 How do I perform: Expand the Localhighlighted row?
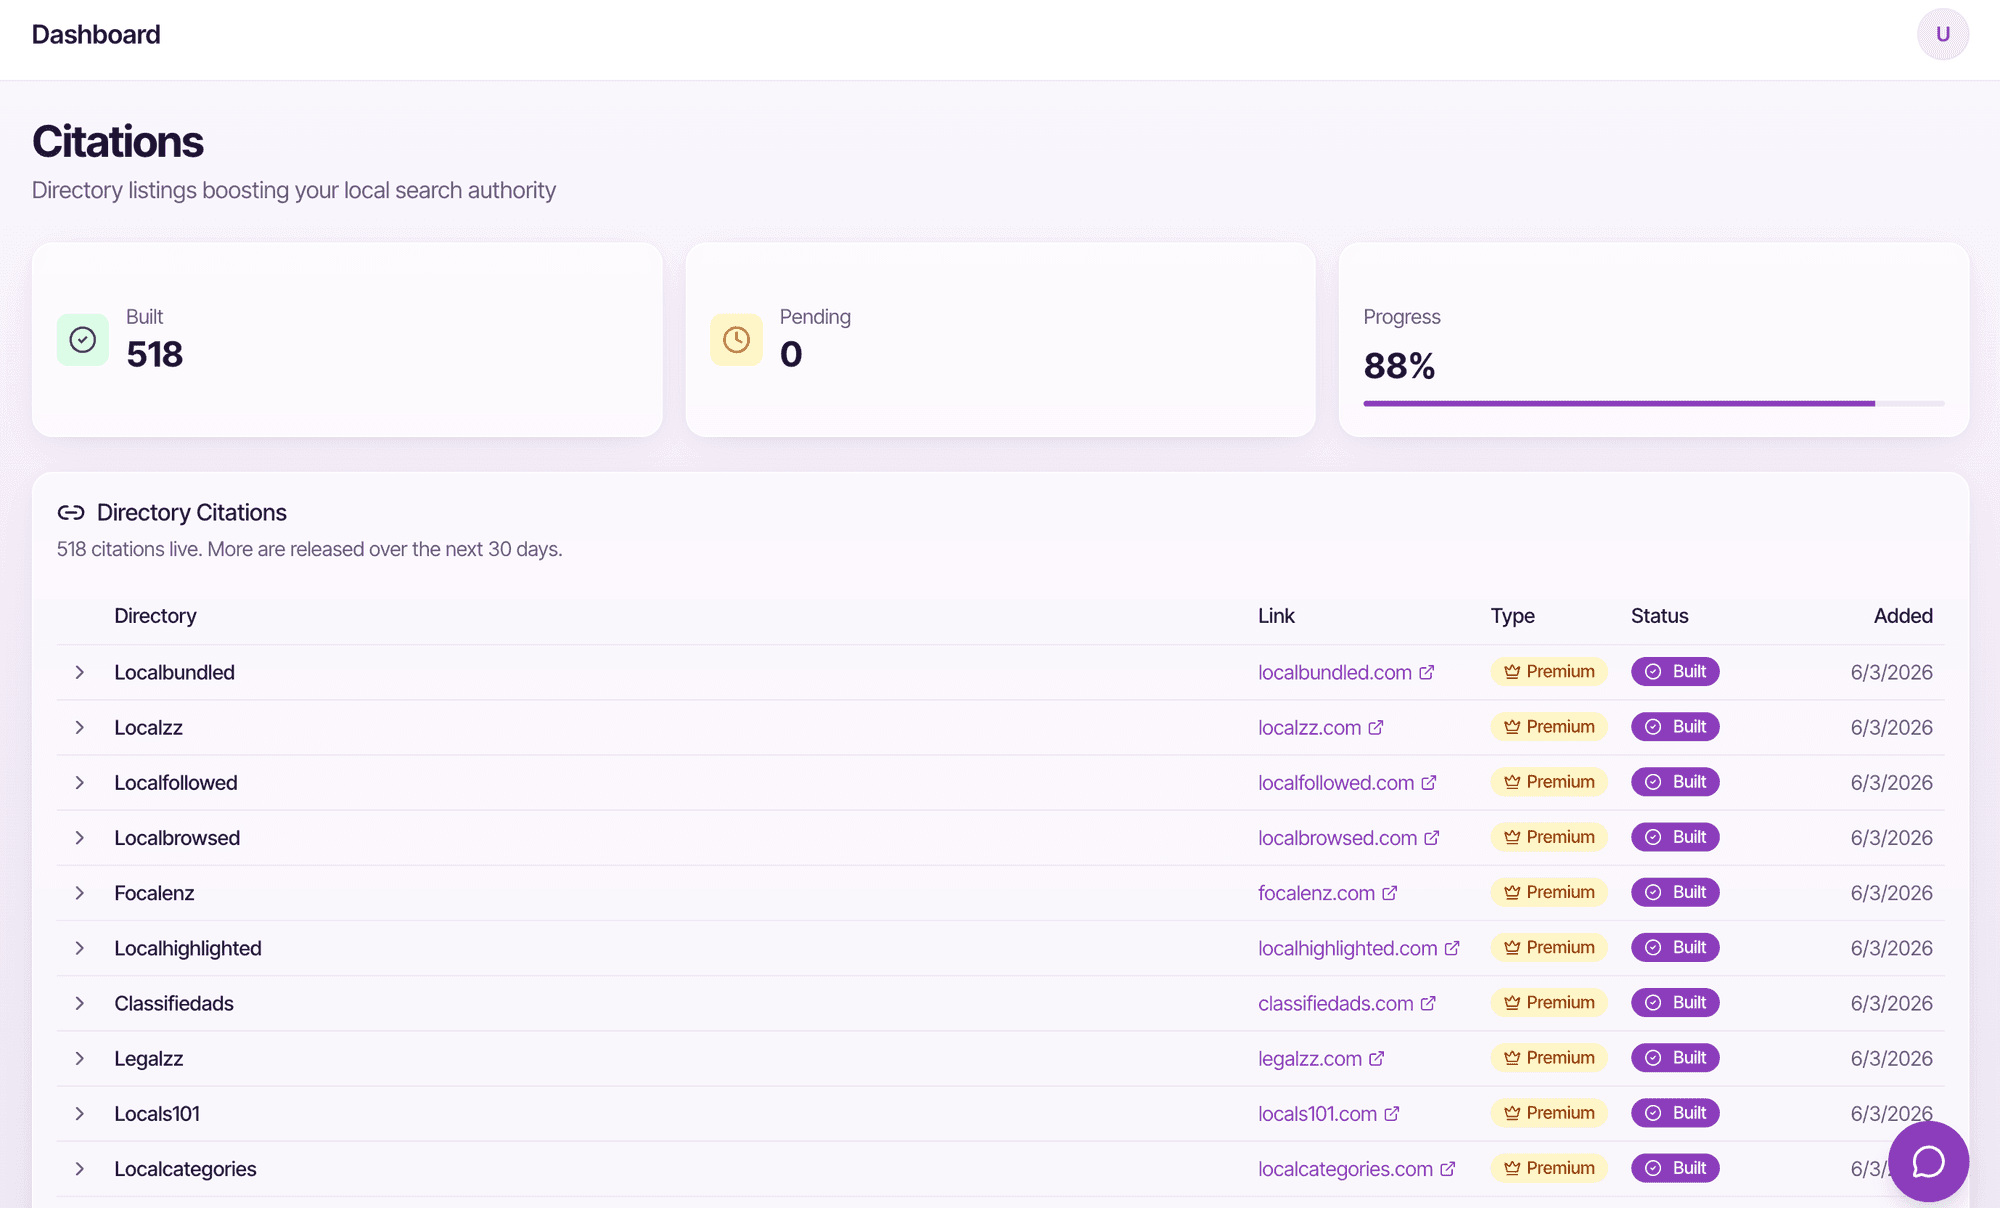click(x=79, y=947)
